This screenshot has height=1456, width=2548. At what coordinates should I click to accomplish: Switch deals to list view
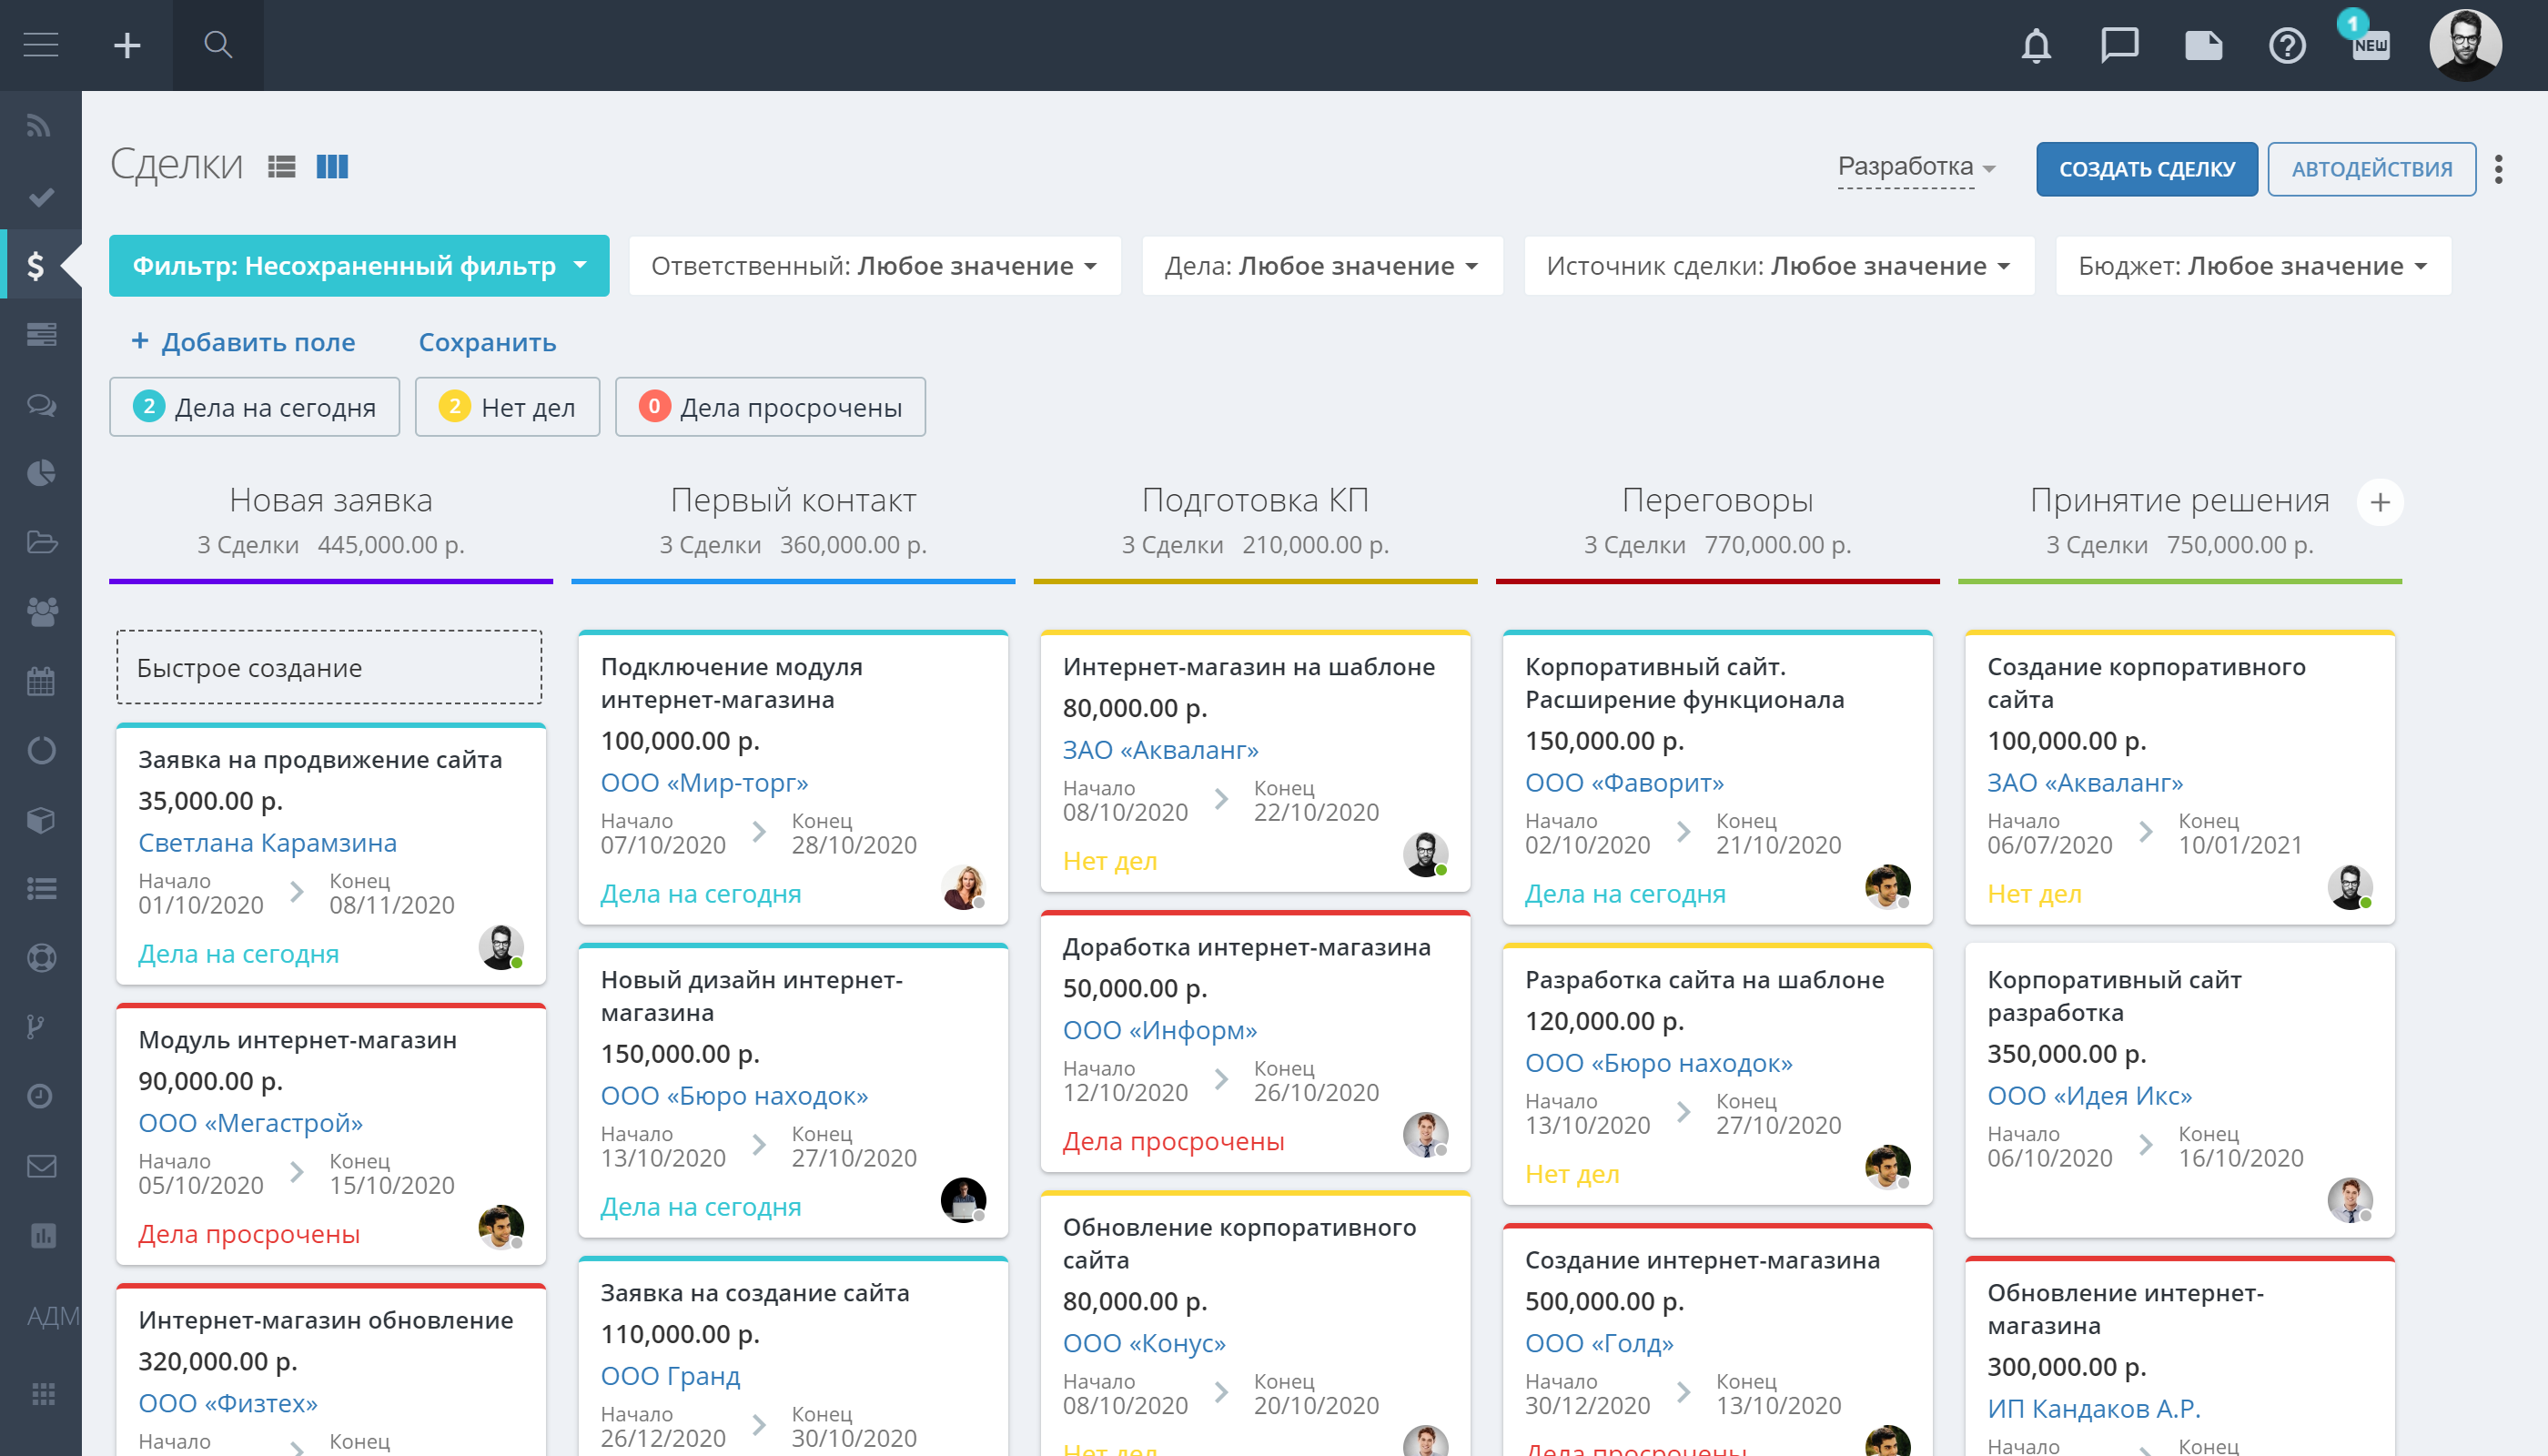(x=282, y=167)
